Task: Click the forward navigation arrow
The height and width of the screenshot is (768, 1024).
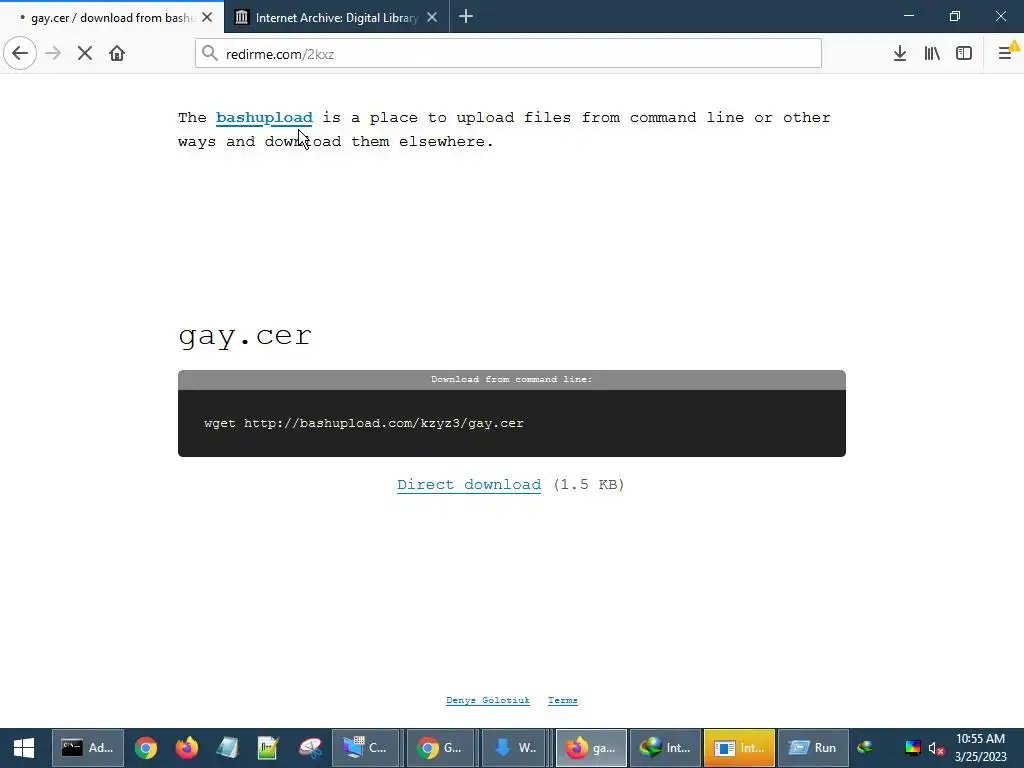Action: [x=53, y=54]
